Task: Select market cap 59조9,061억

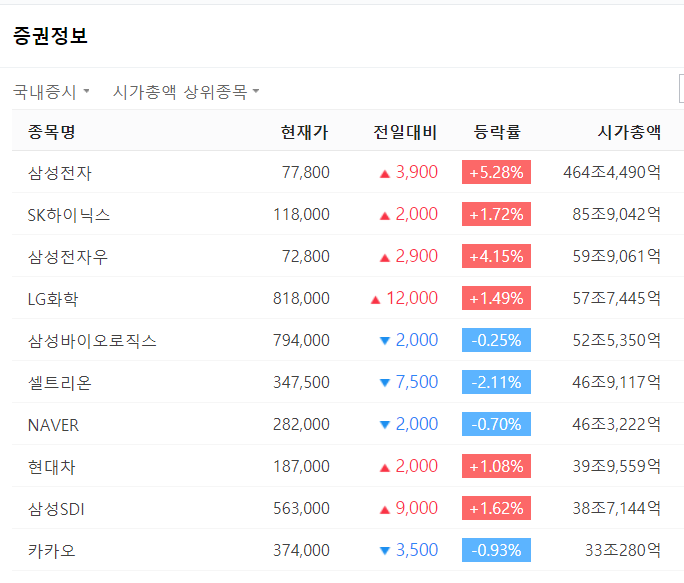Action: pyautogui.click(x=616, y=256)
